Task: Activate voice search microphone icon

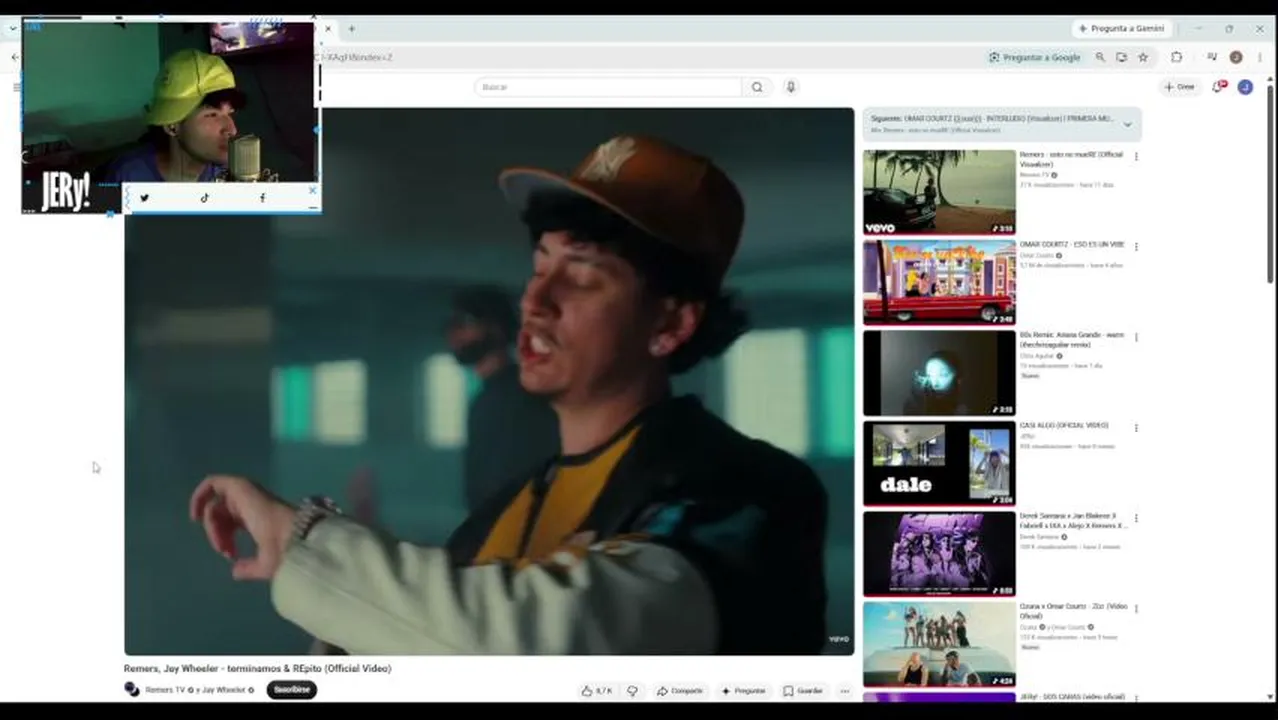Action: [790, 87]
